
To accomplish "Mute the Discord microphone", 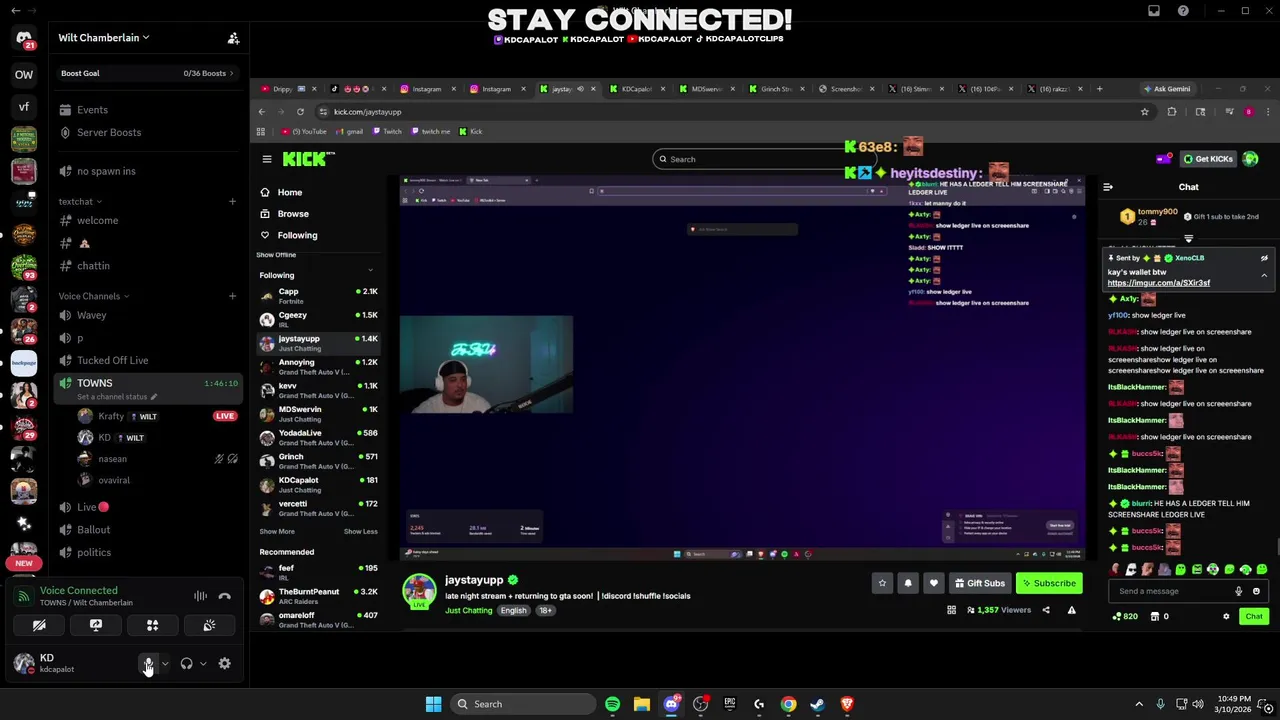I will 148,664.
